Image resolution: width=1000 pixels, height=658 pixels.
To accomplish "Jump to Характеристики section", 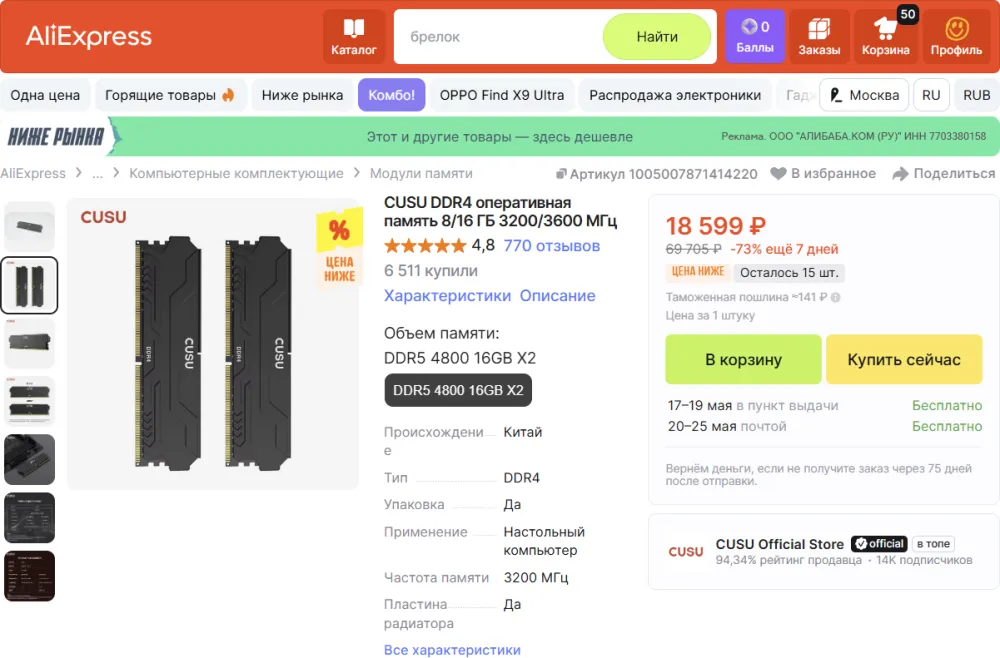I will pyautogui.click(x=447, y=296).
